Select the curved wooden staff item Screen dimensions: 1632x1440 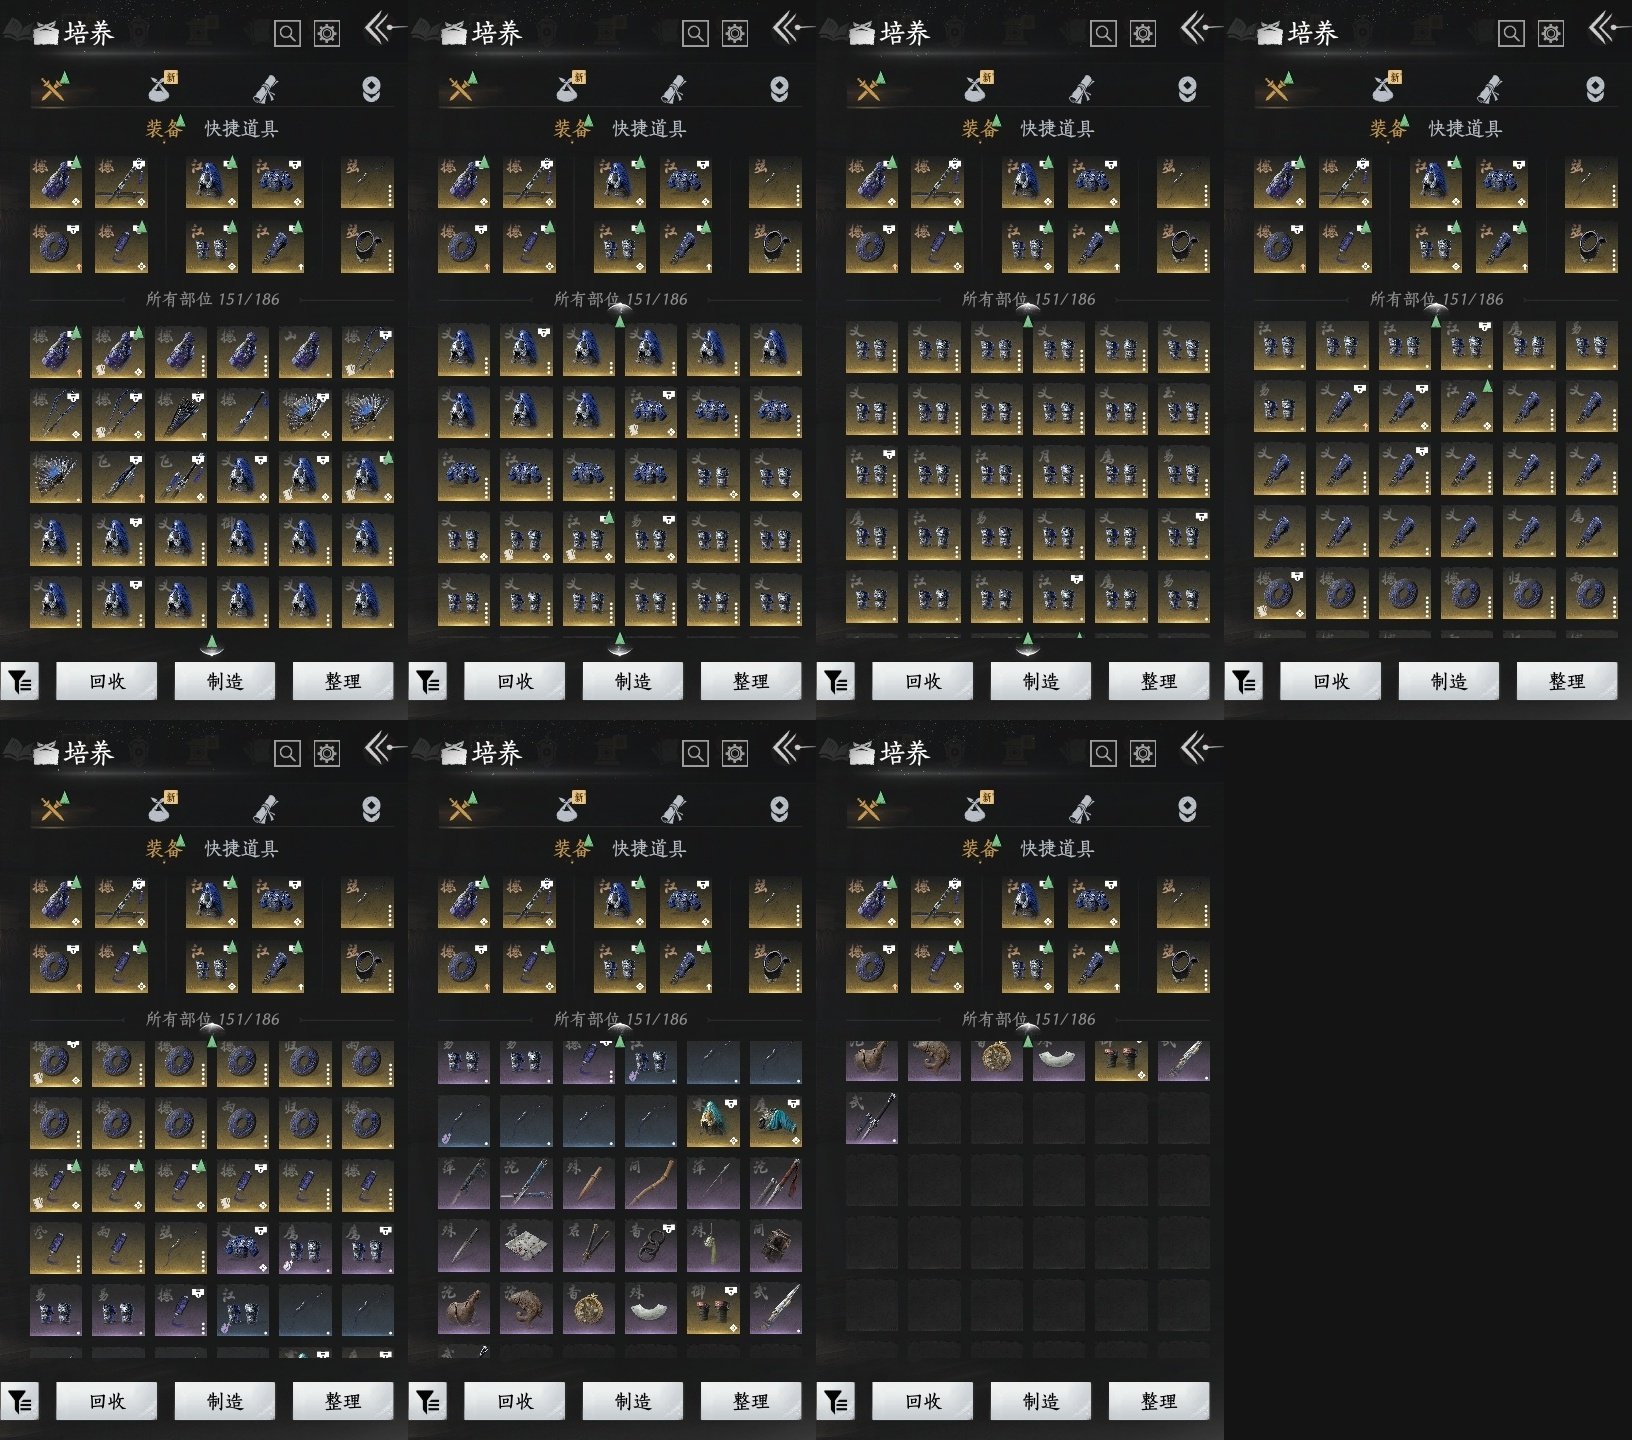click(651, 1184)
